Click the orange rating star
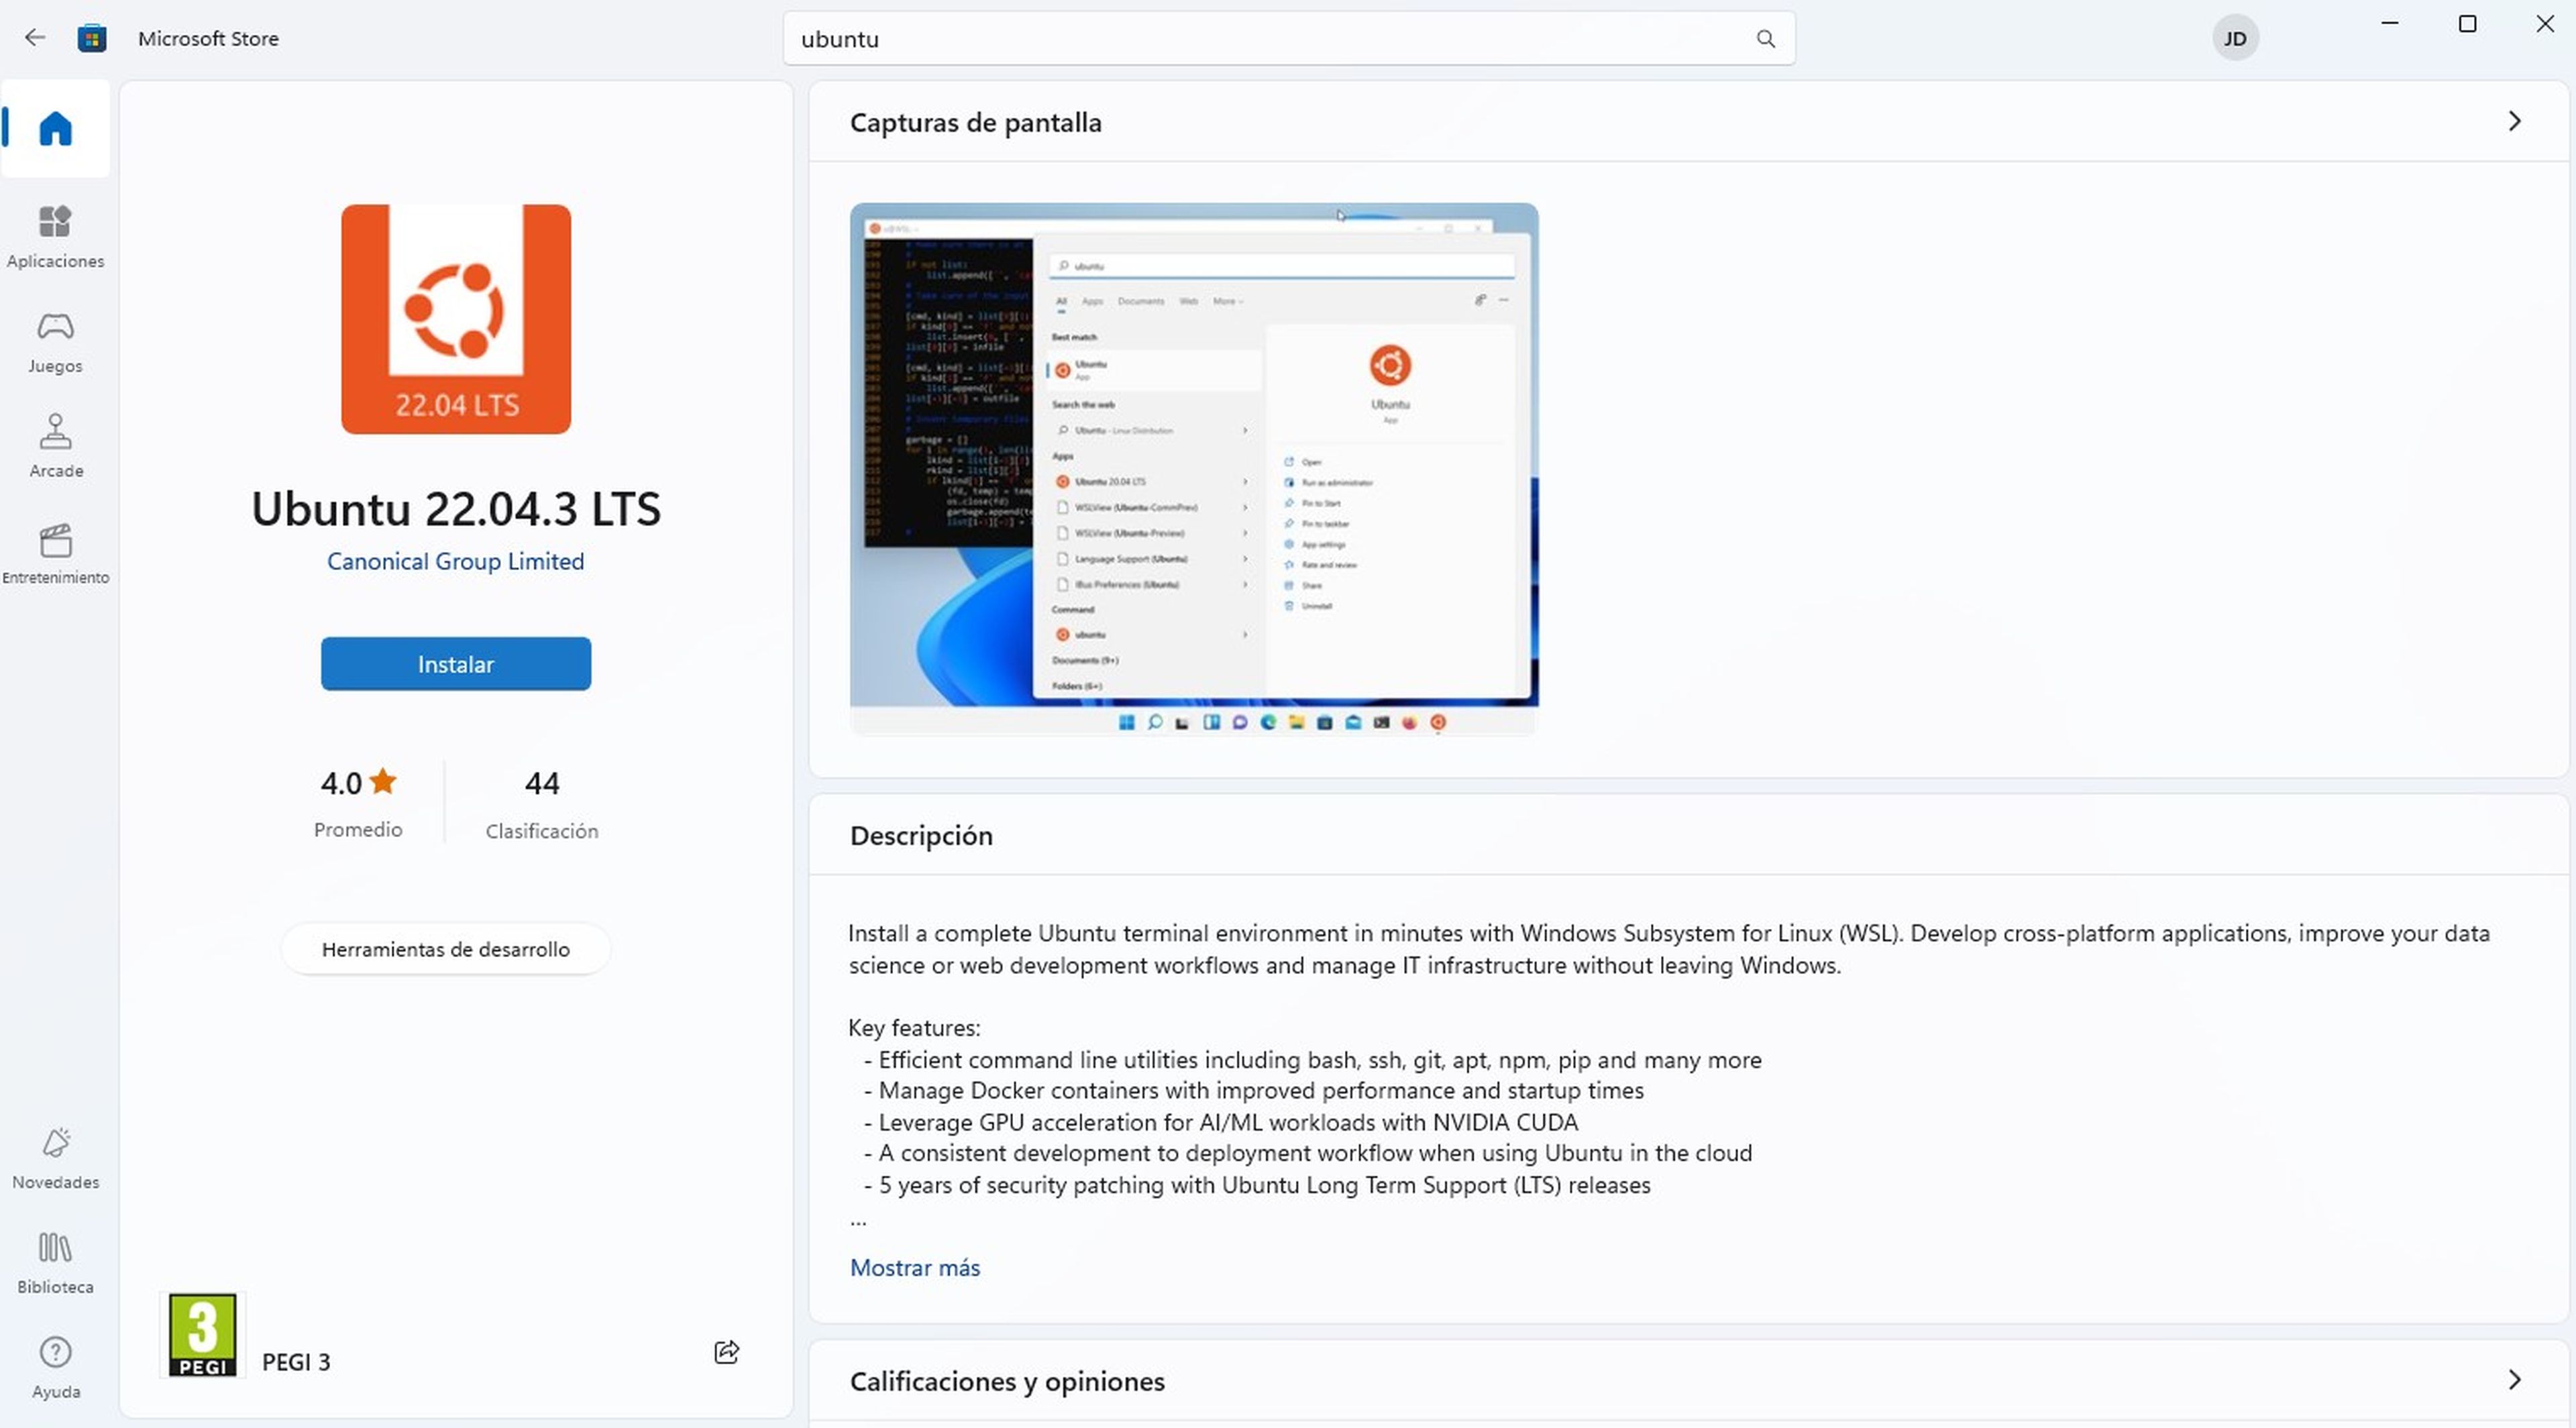 383,781
